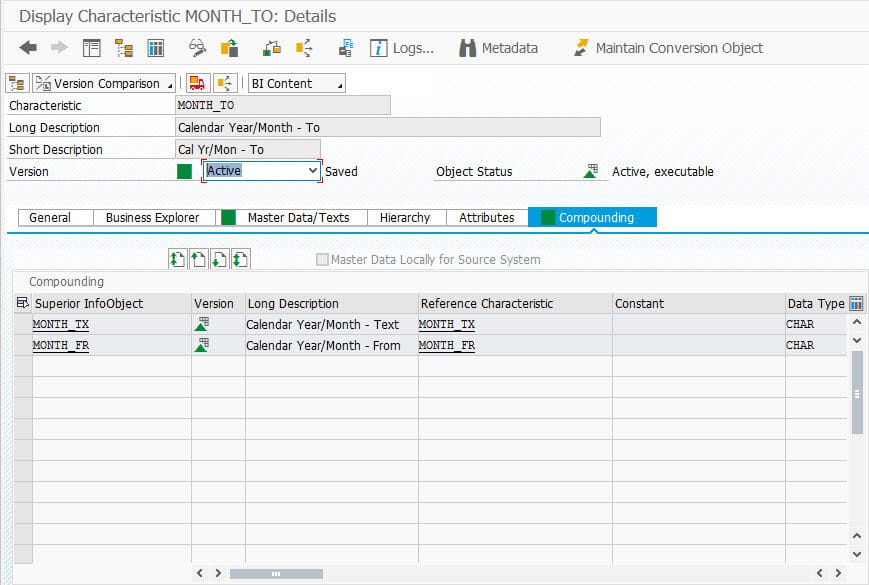The width and height of the screenshot is (869, 585).
Task: Expand the BI Content dropdown
Action: (x=296, y=84)
